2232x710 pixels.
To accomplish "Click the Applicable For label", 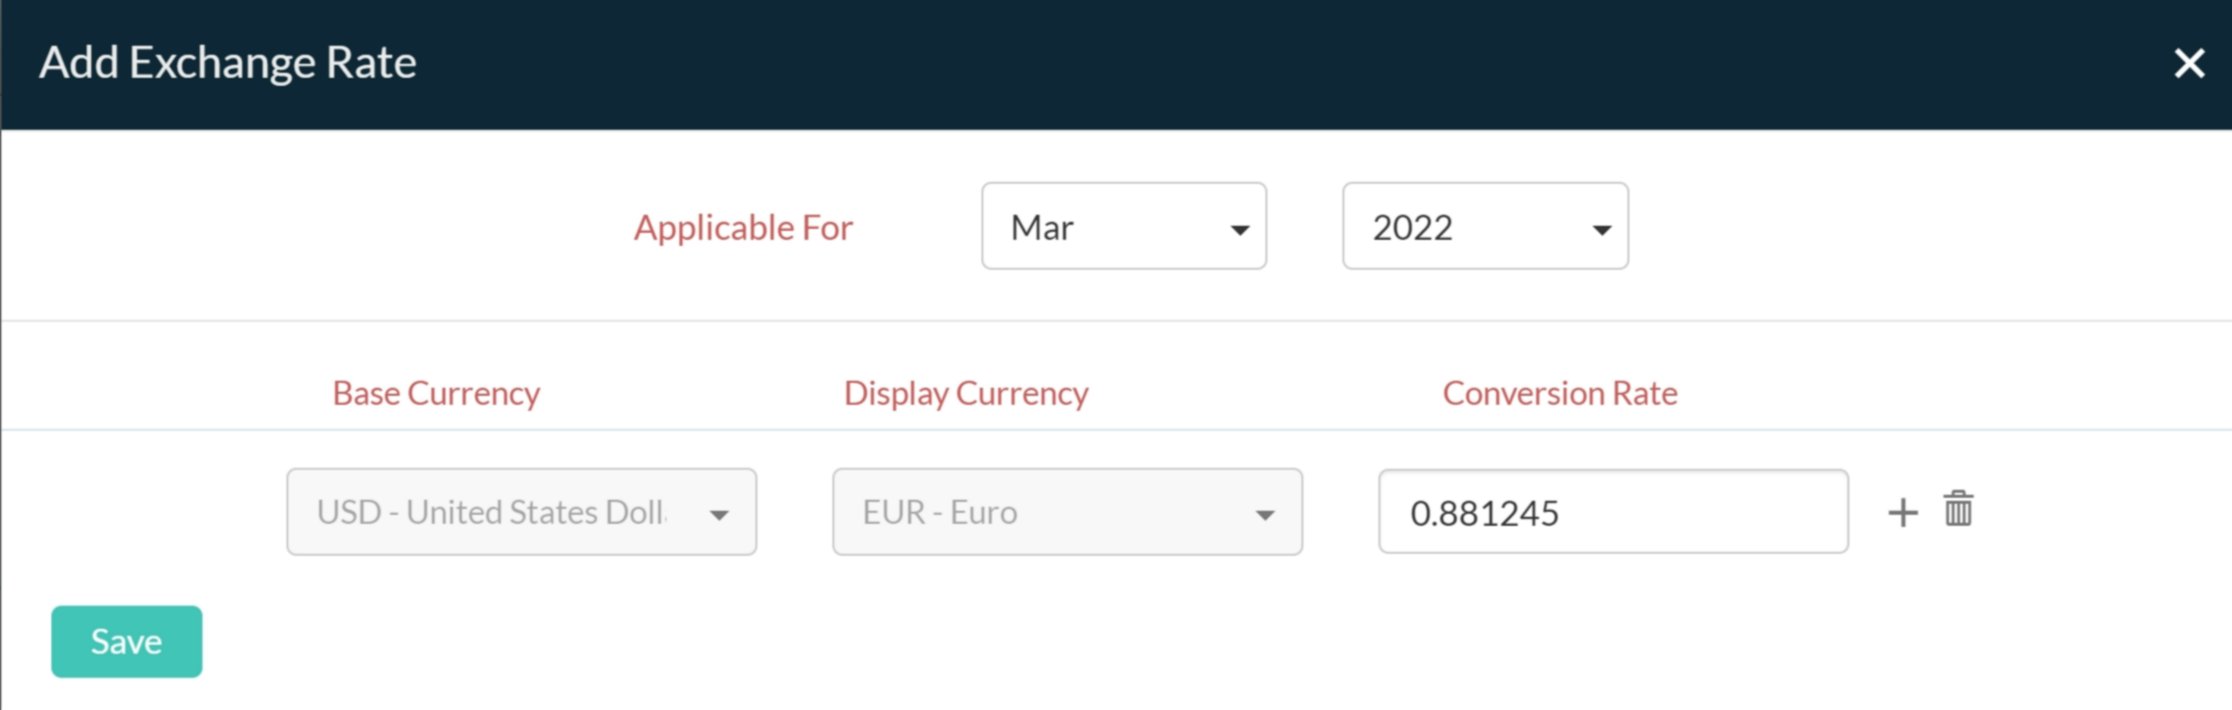I will click(743, 228).
